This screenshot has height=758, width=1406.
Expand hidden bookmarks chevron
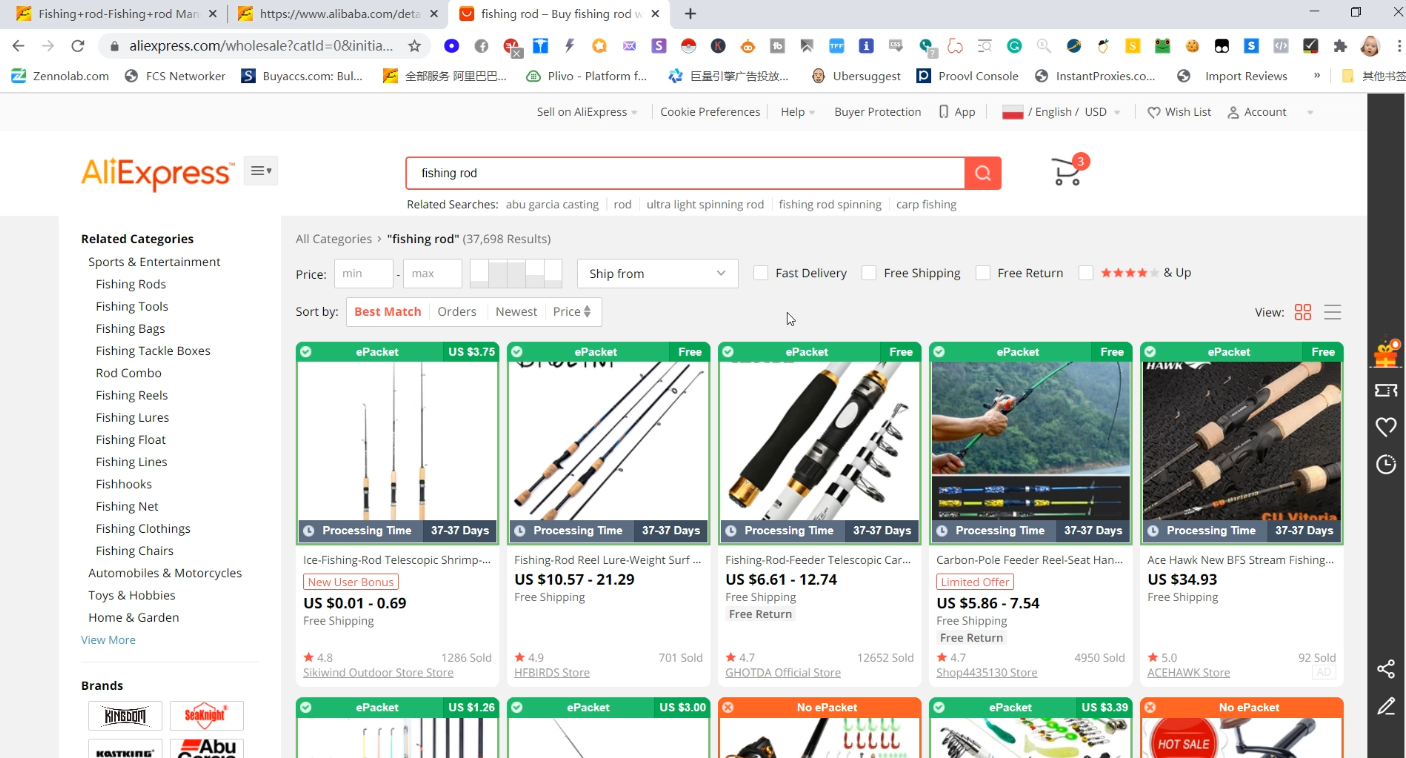pyautogui.click(x=1316, y=76)
